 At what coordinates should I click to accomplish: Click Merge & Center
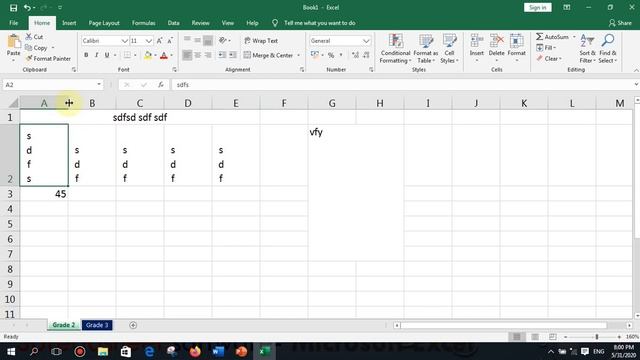[x=269, y=55]
